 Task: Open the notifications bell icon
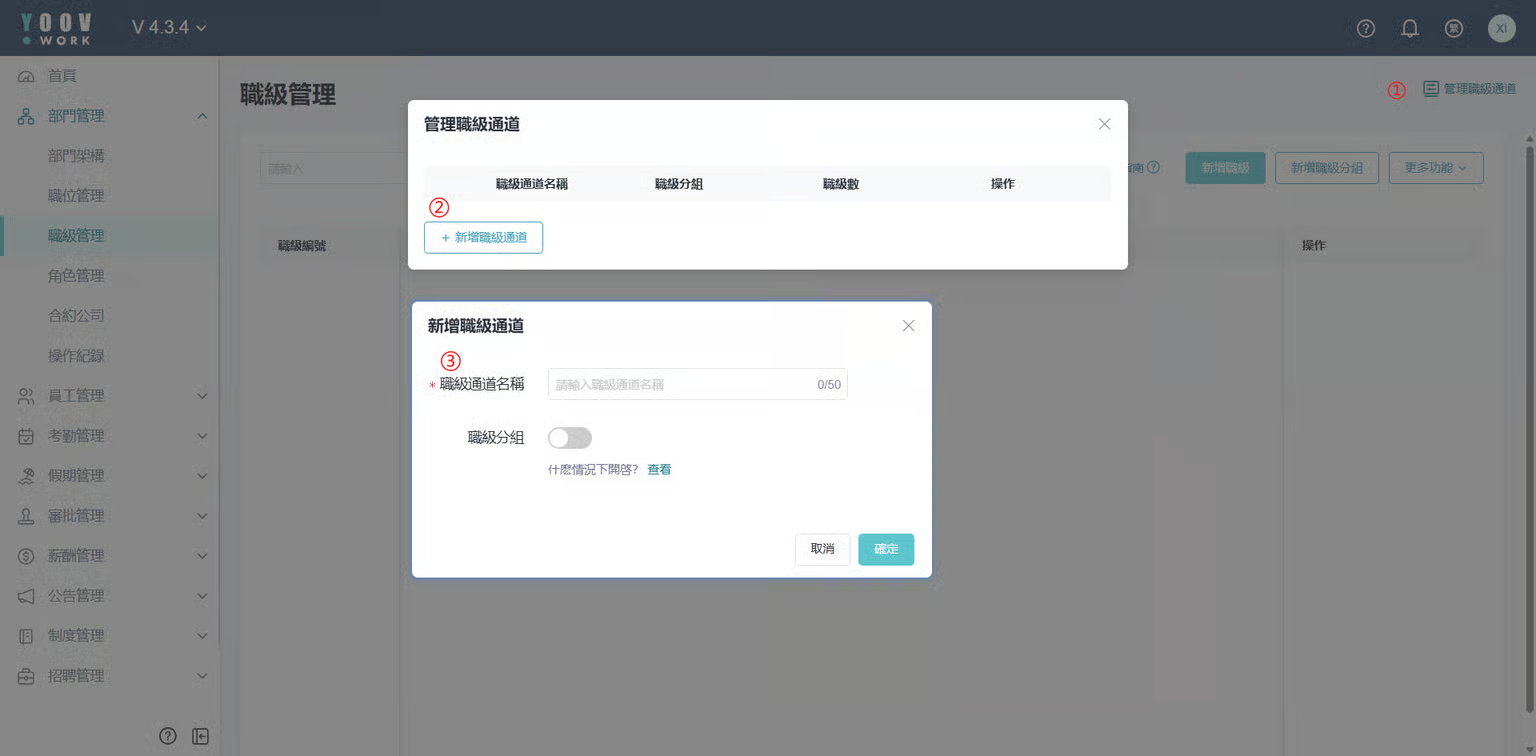[x=1410, y=28]
